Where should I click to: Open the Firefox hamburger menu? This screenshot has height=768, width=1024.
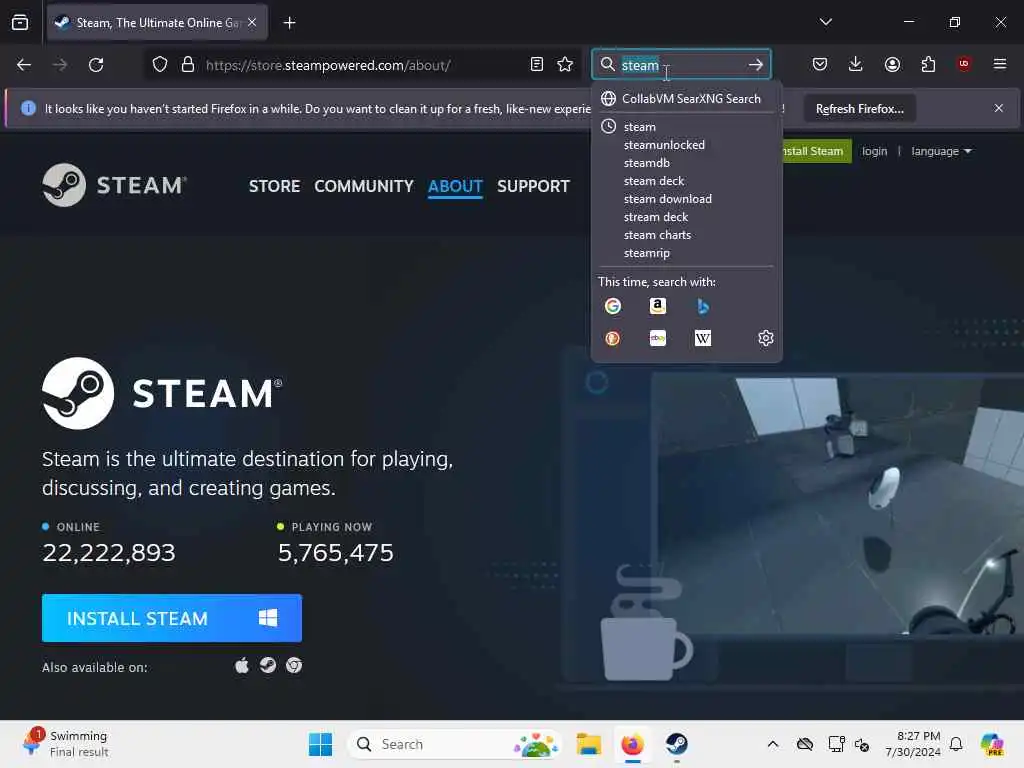click(1000, 64)
